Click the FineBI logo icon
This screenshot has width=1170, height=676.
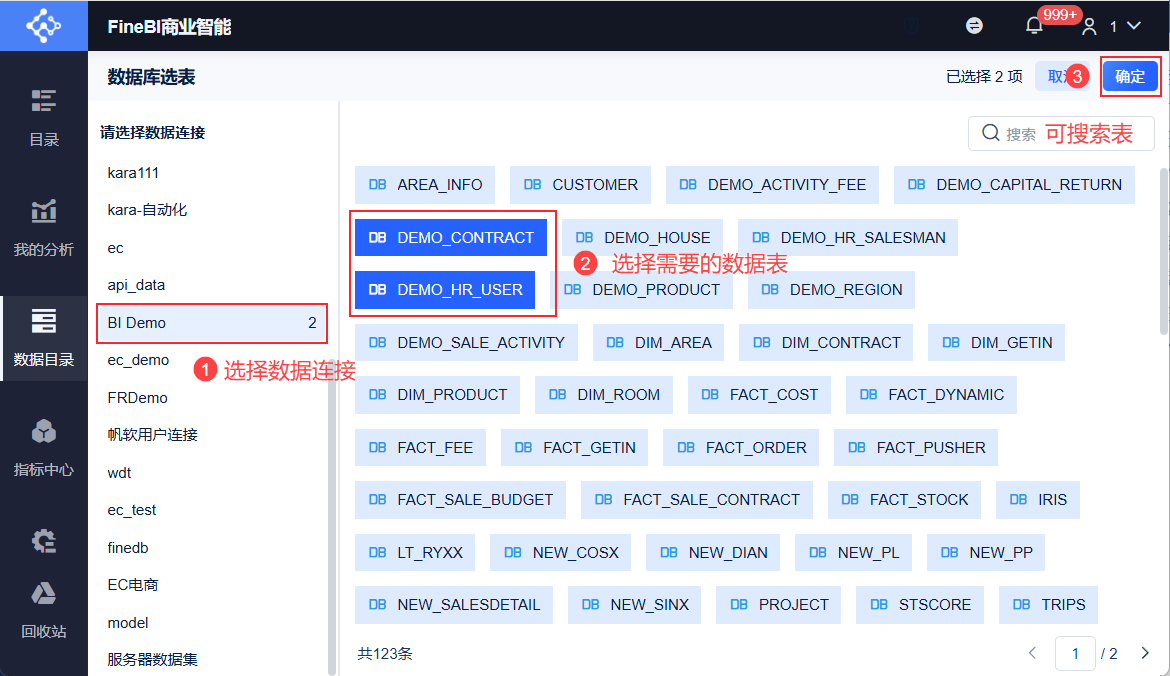43,25
